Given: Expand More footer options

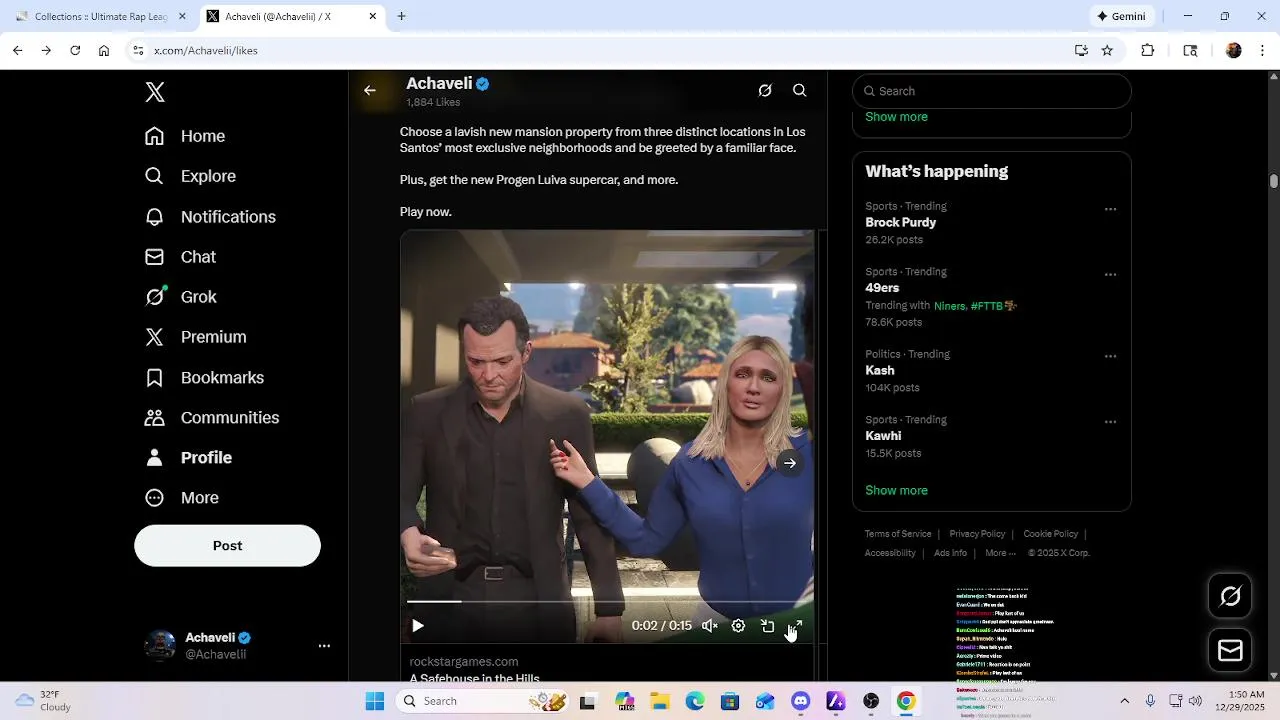Looking at the screenshot, I should 1000,553.
